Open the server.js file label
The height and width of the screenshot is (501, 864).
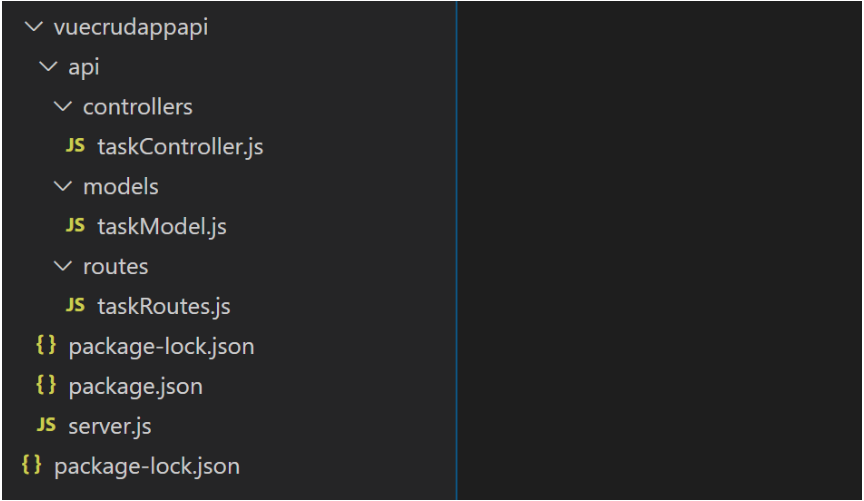click(110, 427)
